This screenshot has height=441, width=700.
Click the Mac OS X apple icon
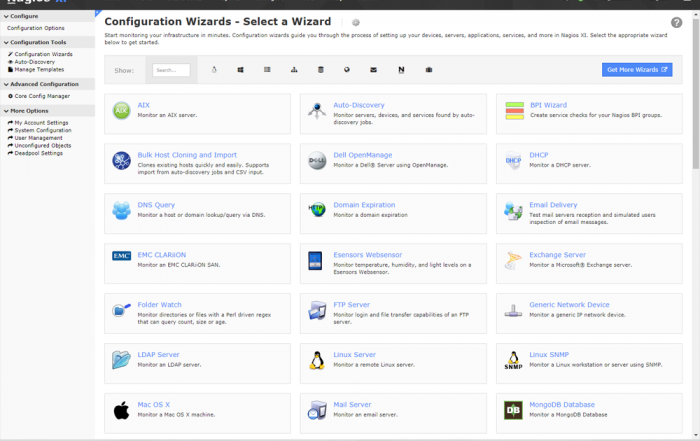[121, 409]
